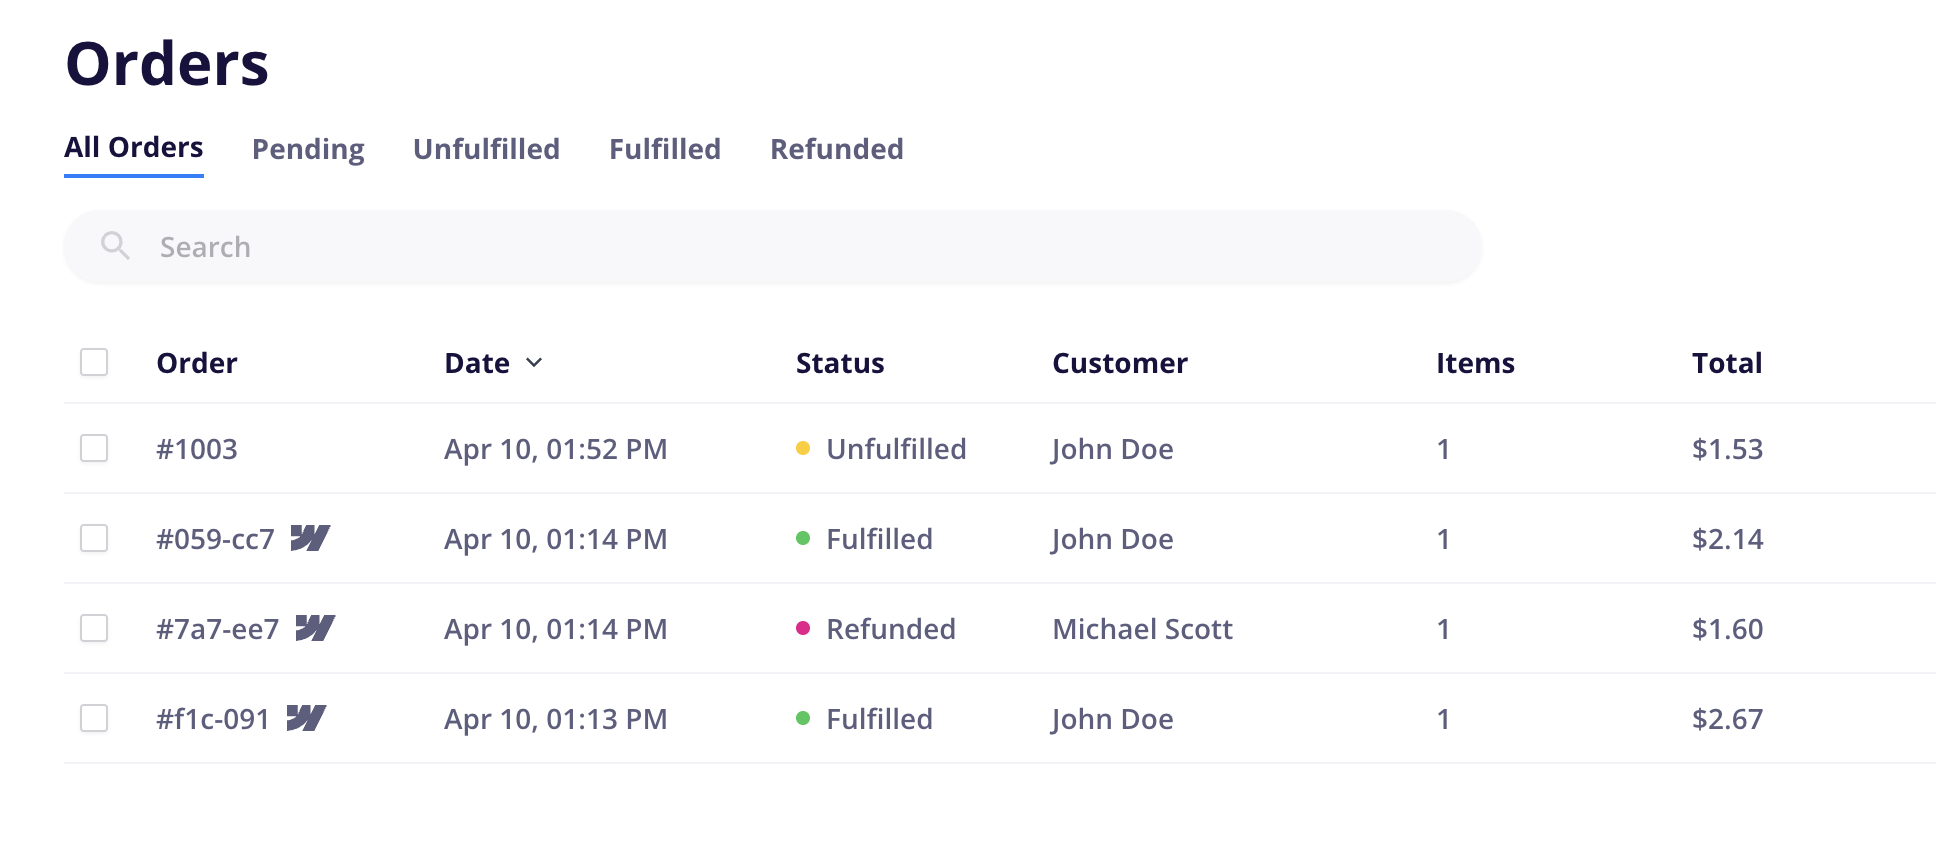Screen dimensions: 1936x862
Task: Click the Date sort chevron arrow
Action: (x=534, y=362)
